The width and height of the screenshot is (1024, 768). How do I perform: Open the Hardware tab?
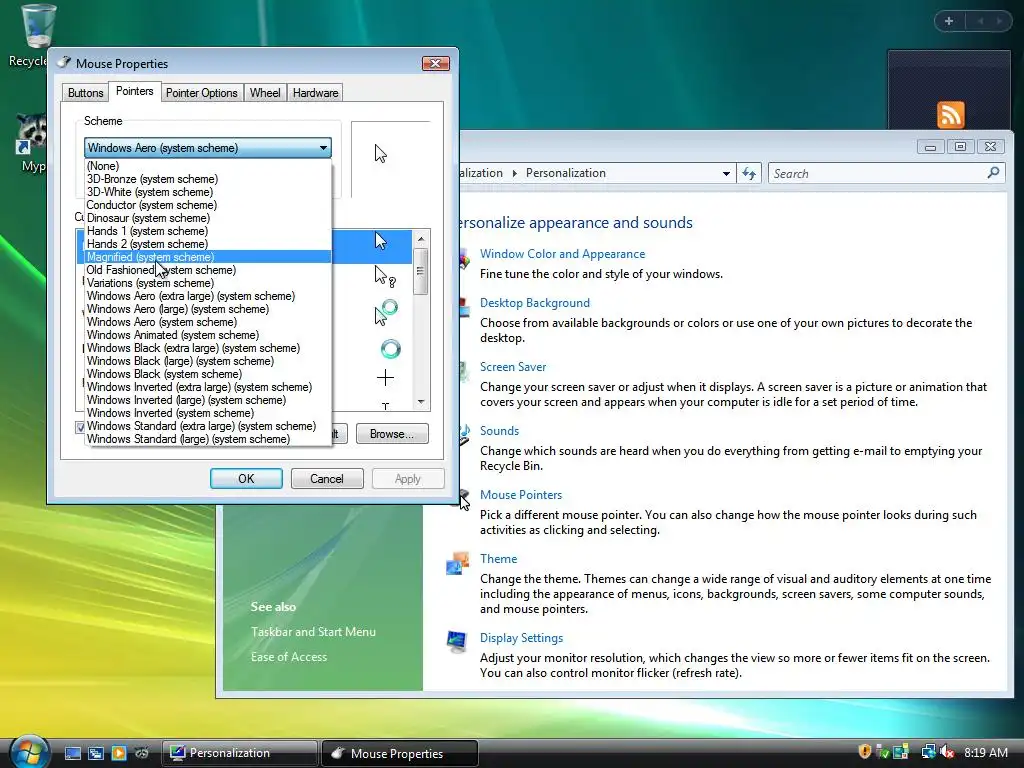coord(315,93)
